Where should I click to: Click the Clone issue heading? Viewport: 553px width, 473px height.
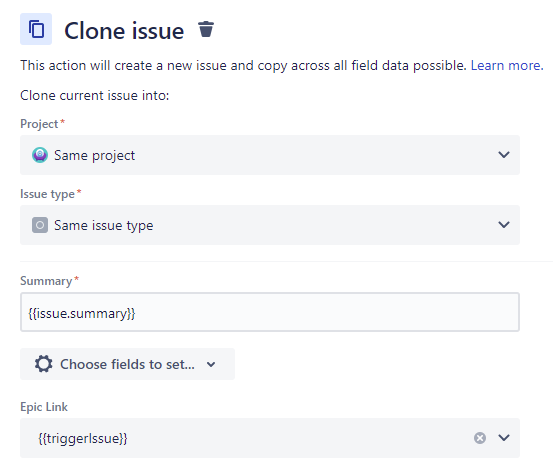coord(124,31)
